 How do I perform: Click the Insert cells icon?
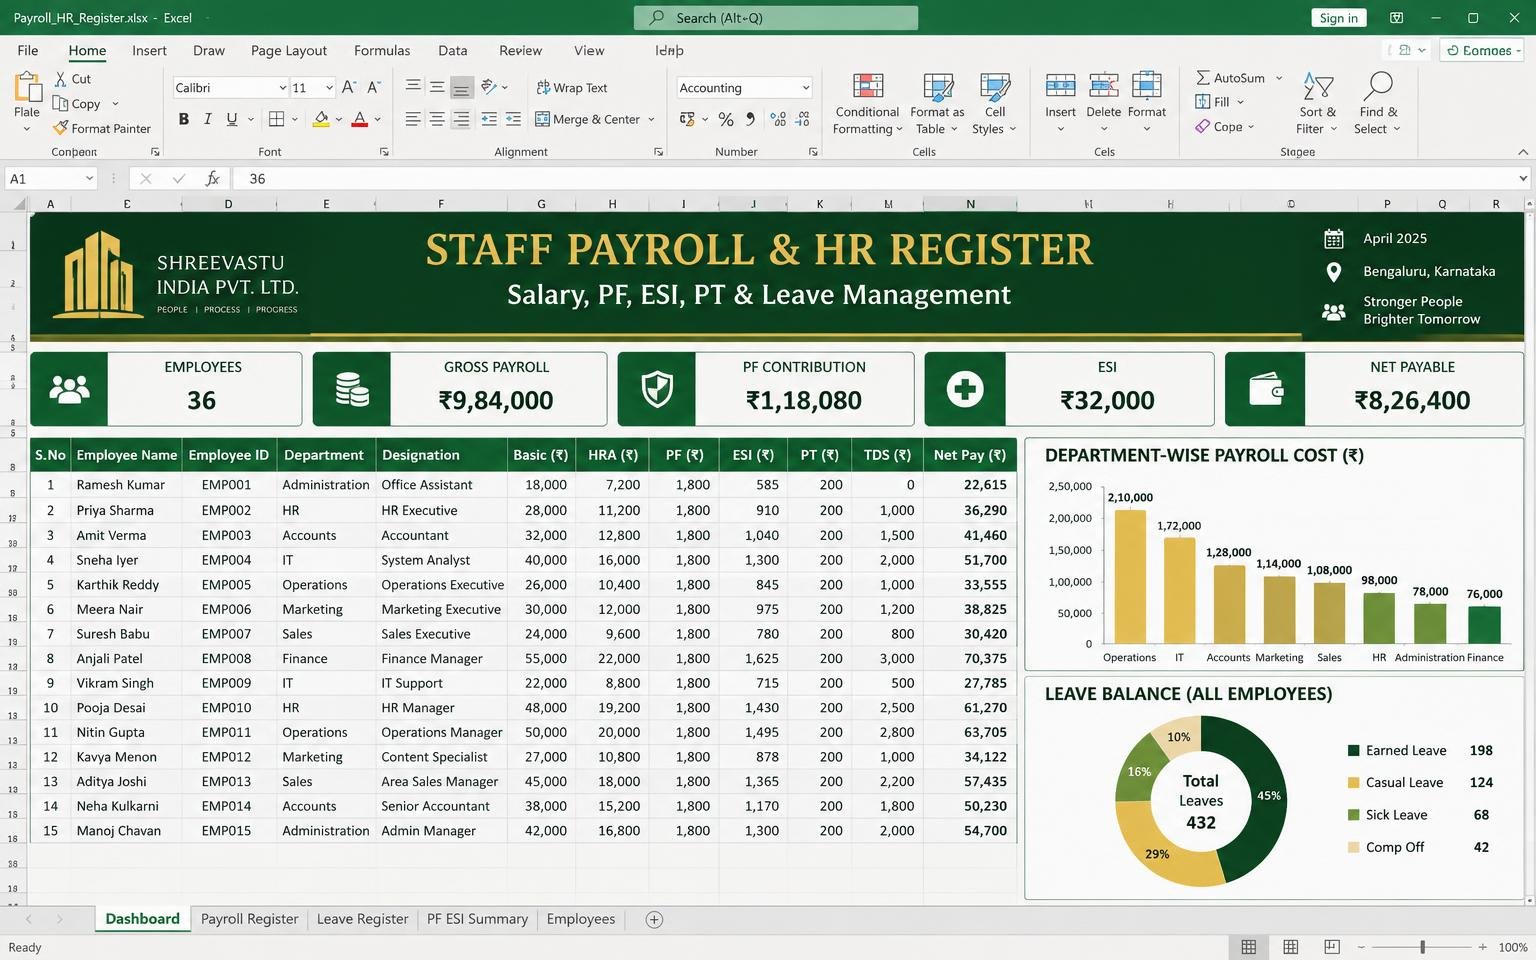(1060, 86)
